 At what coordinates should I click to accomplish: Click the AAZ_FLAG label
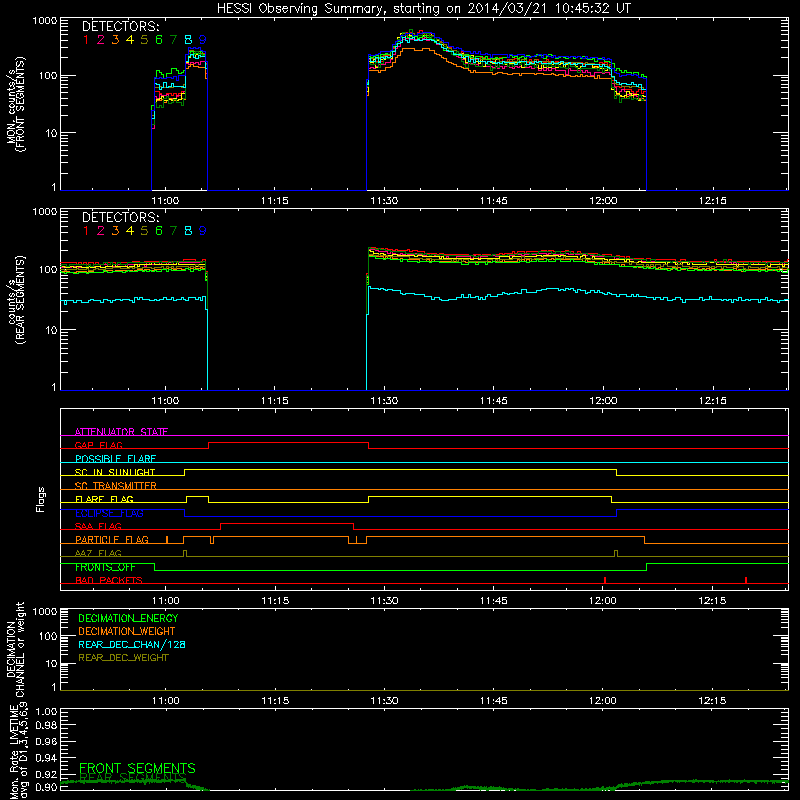98,554
